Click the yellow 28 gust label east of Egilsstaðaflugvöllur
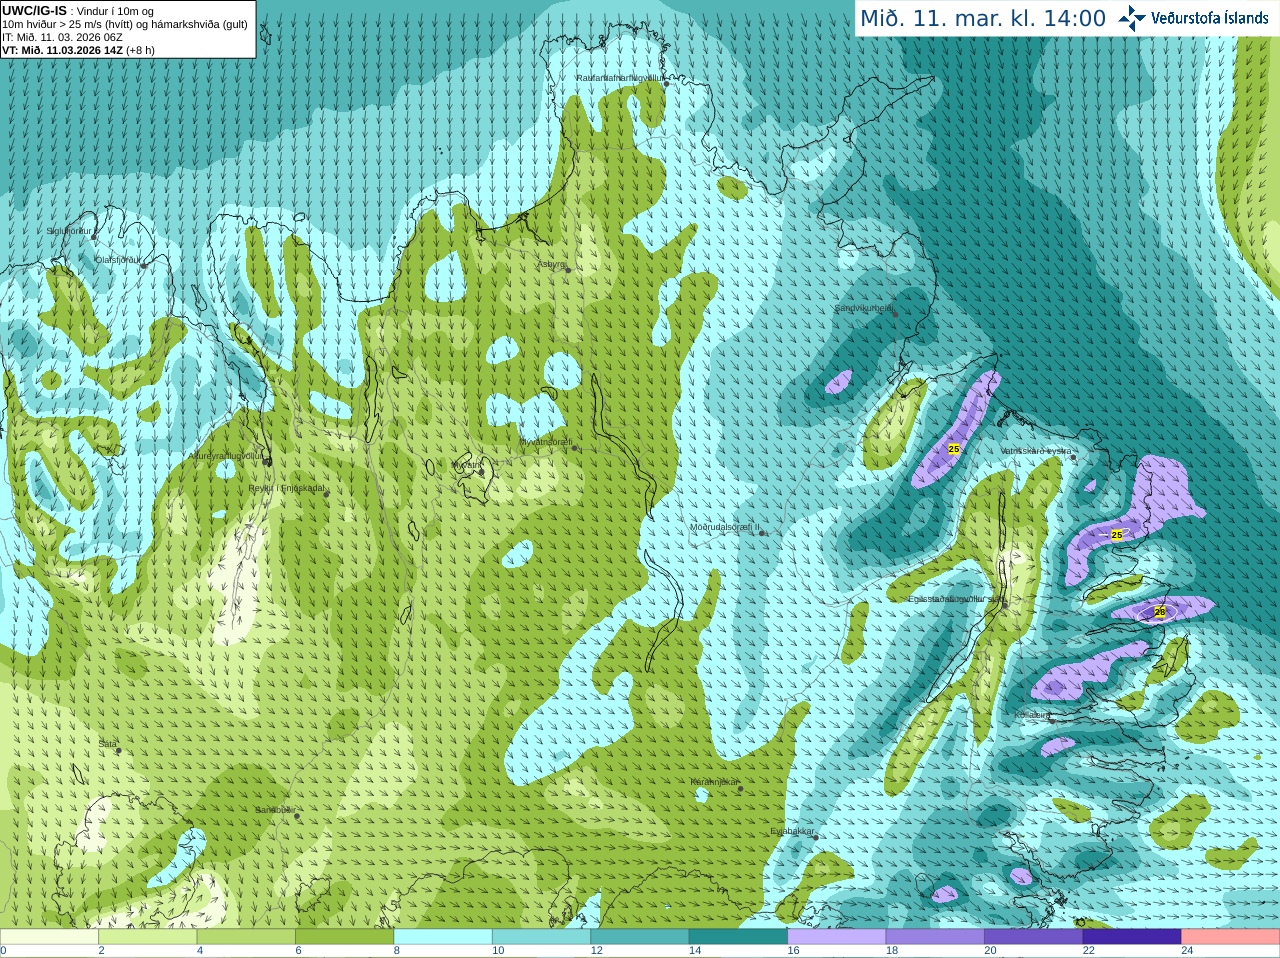The width and height of the screenshot is (1280, 958). (1160, 611)
